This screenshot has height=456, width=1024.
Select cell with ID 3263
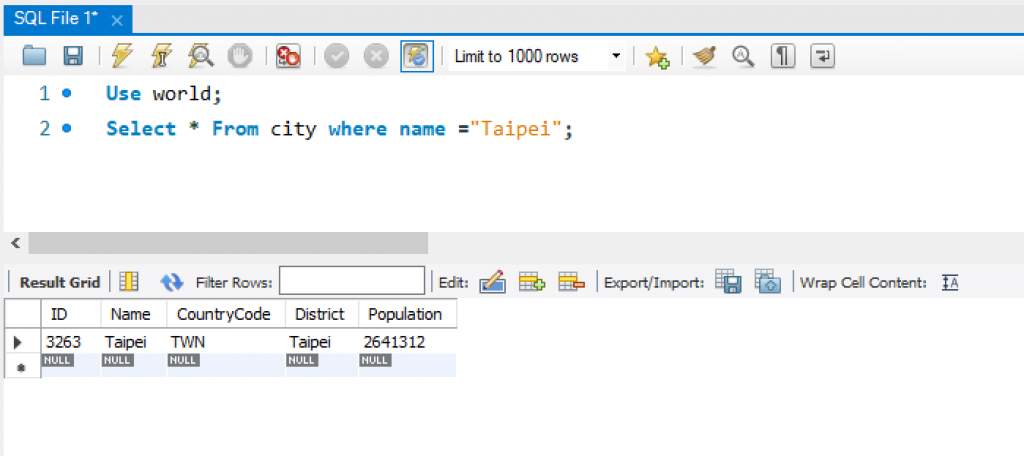71,342
